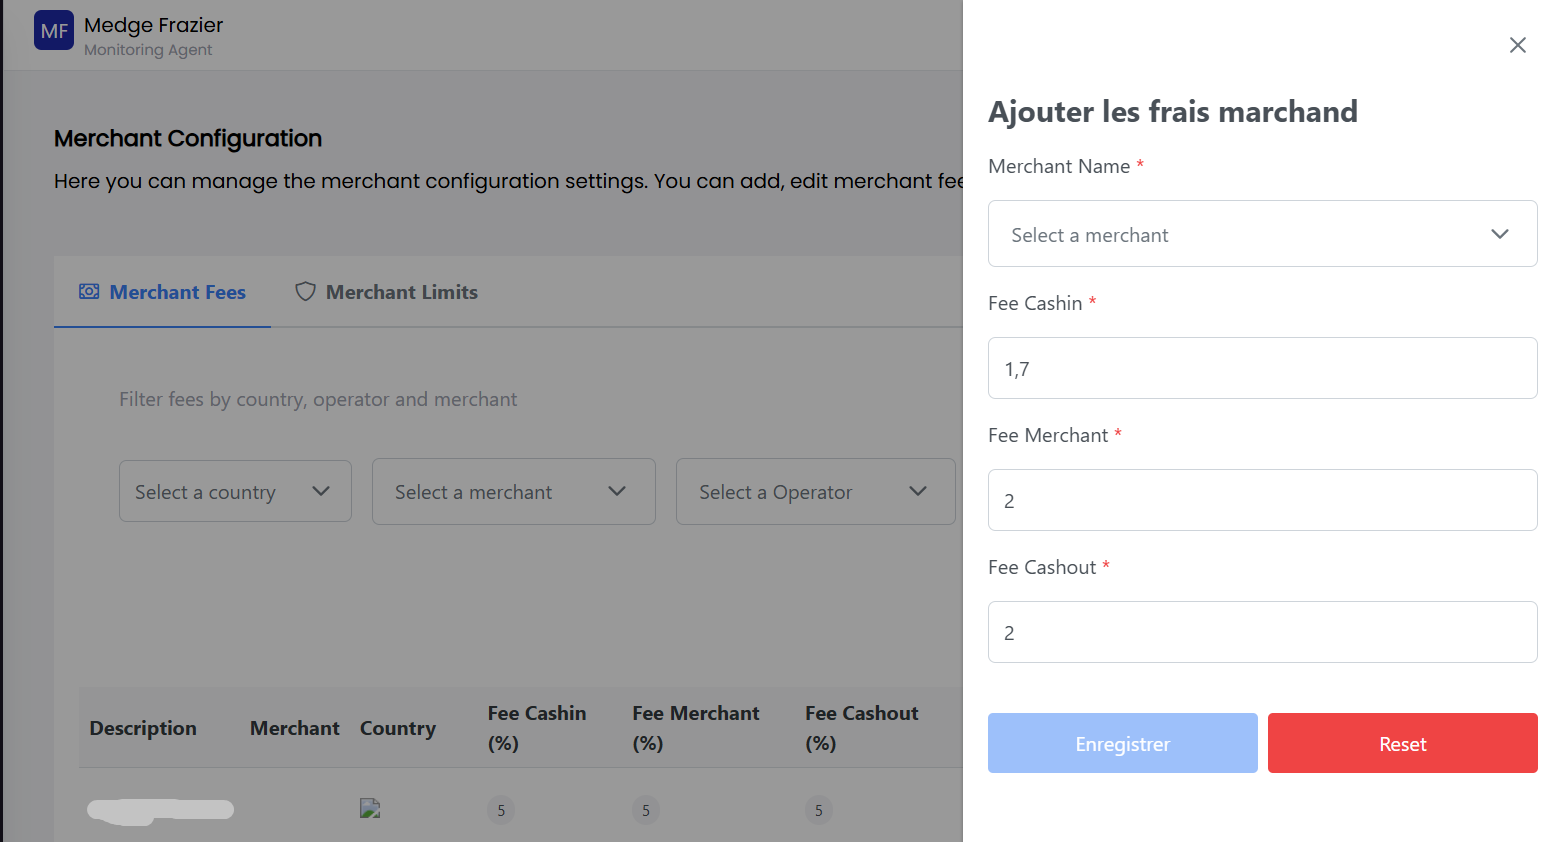Click the Merchant Fees tab icon

[89, 291]
